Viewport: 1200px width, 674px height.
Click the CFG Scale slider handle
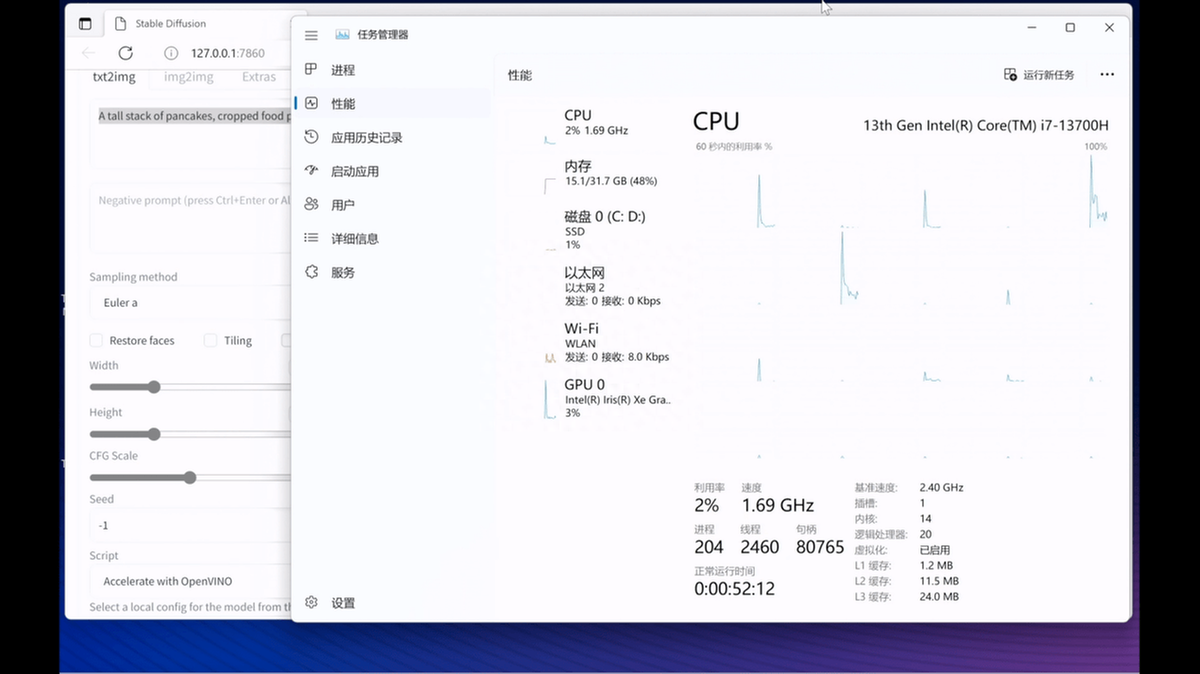[190, 478]
